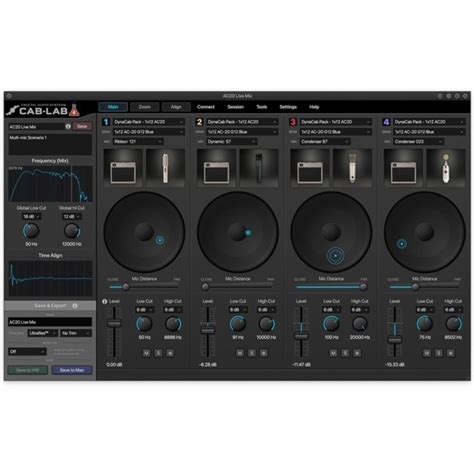474x474 pixels.
Task: Click the Multi-mic Scenario notes box
Action: (x=50, y=144)
